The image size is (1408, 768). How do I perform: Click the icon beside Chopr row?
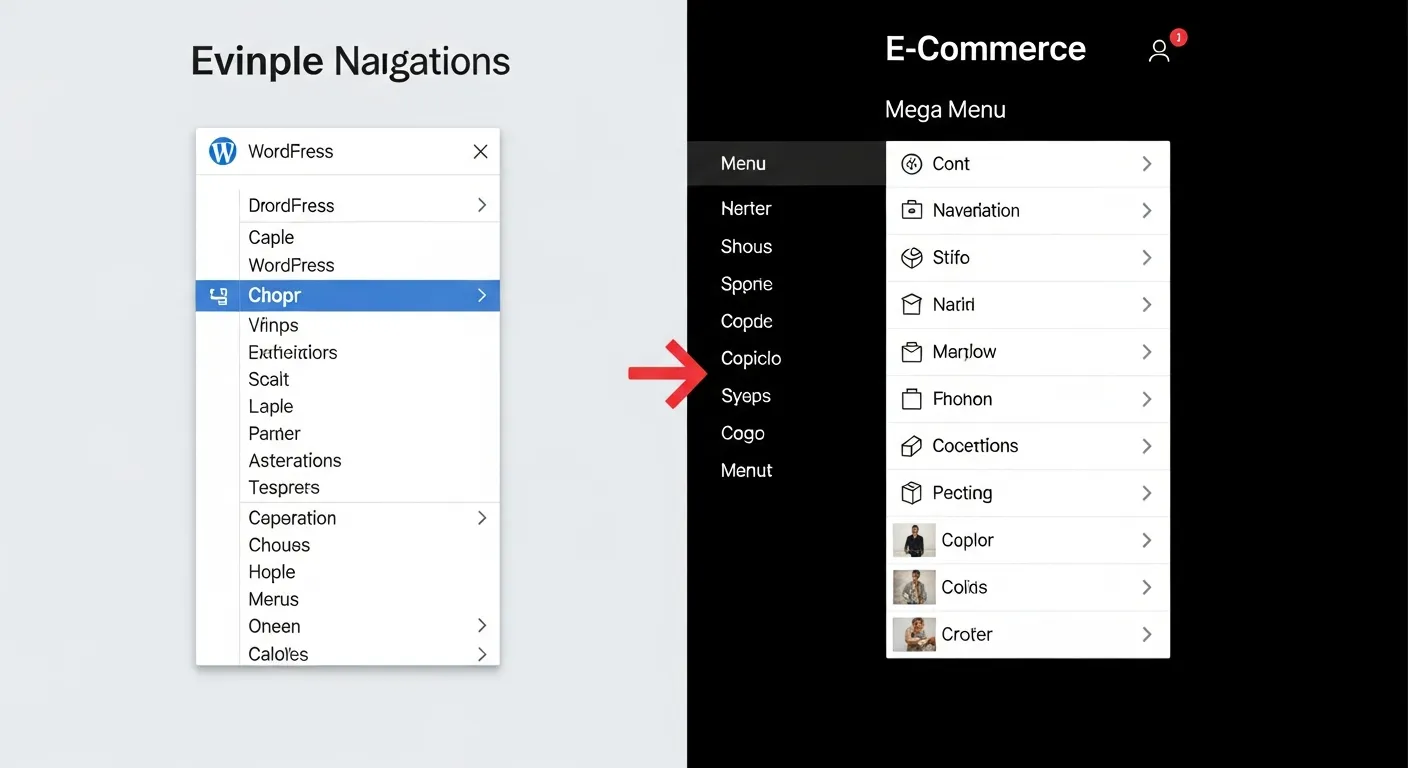coord(218,296)
